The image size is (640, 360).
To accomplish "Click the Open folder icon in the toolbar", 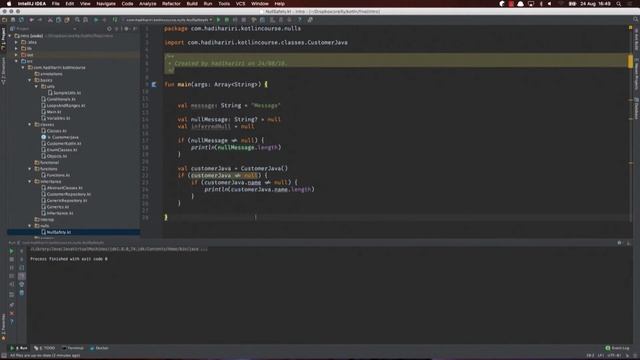I will 4,20.
